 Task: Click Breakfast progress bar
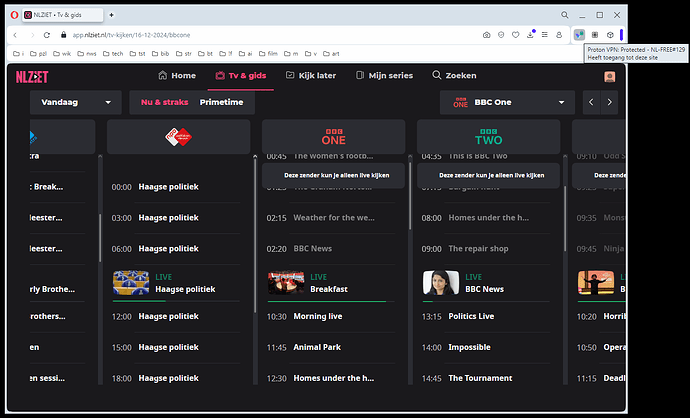click(x=331, y=301)
